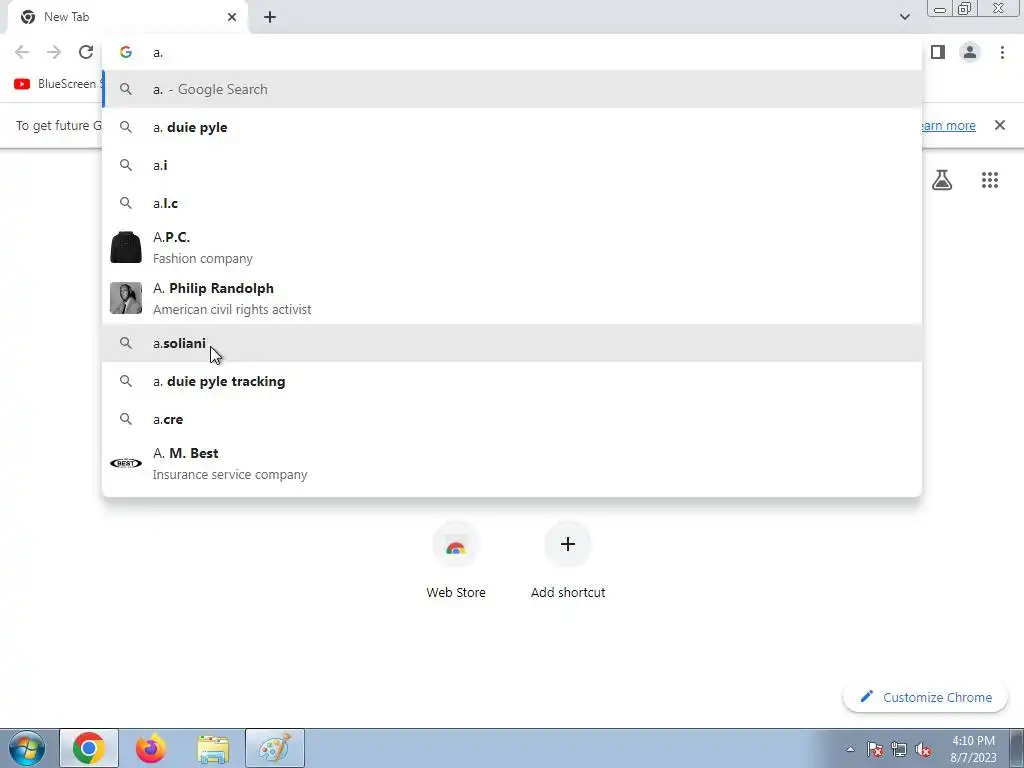Viewport: 1024px width, 768px height.
Task: Click the New Tab tab
Action: click(128, 17)
